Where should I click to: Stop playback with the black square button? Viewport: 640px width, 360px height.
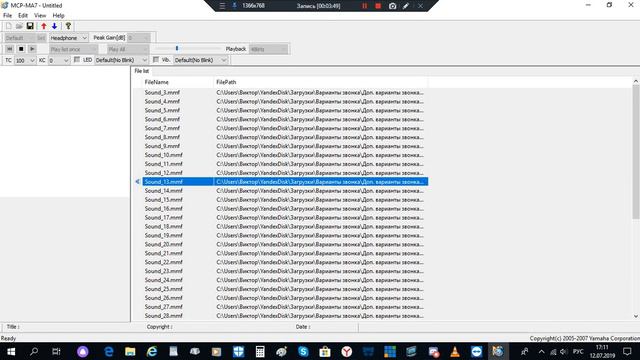point(21,49)
